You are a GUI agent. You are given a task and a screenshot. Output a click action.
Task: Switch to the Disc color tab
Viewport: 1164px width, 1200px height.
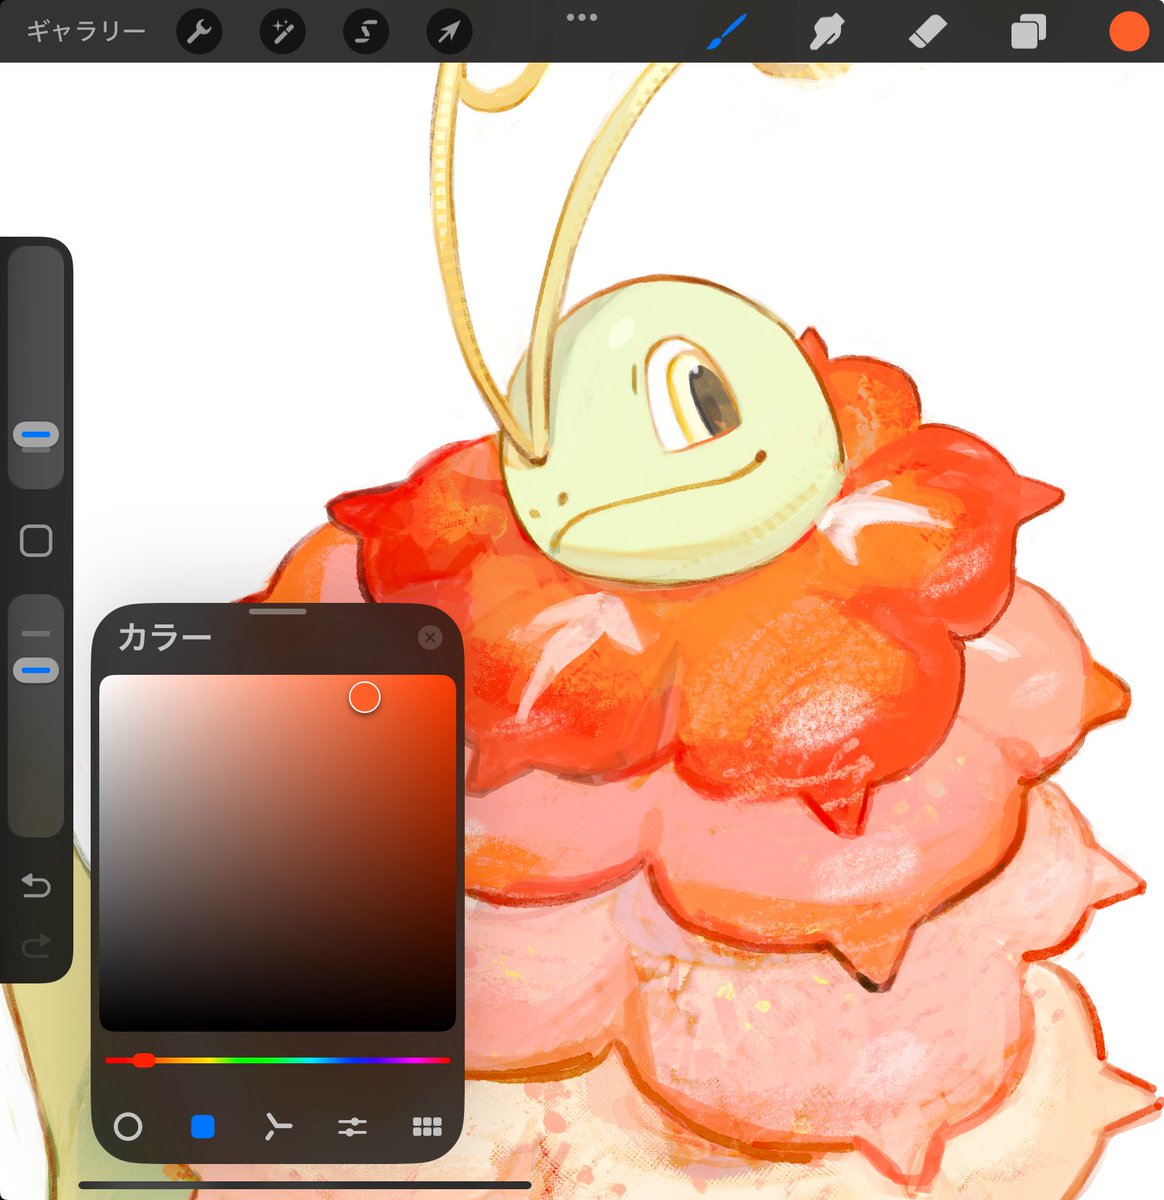[128, 1127]
